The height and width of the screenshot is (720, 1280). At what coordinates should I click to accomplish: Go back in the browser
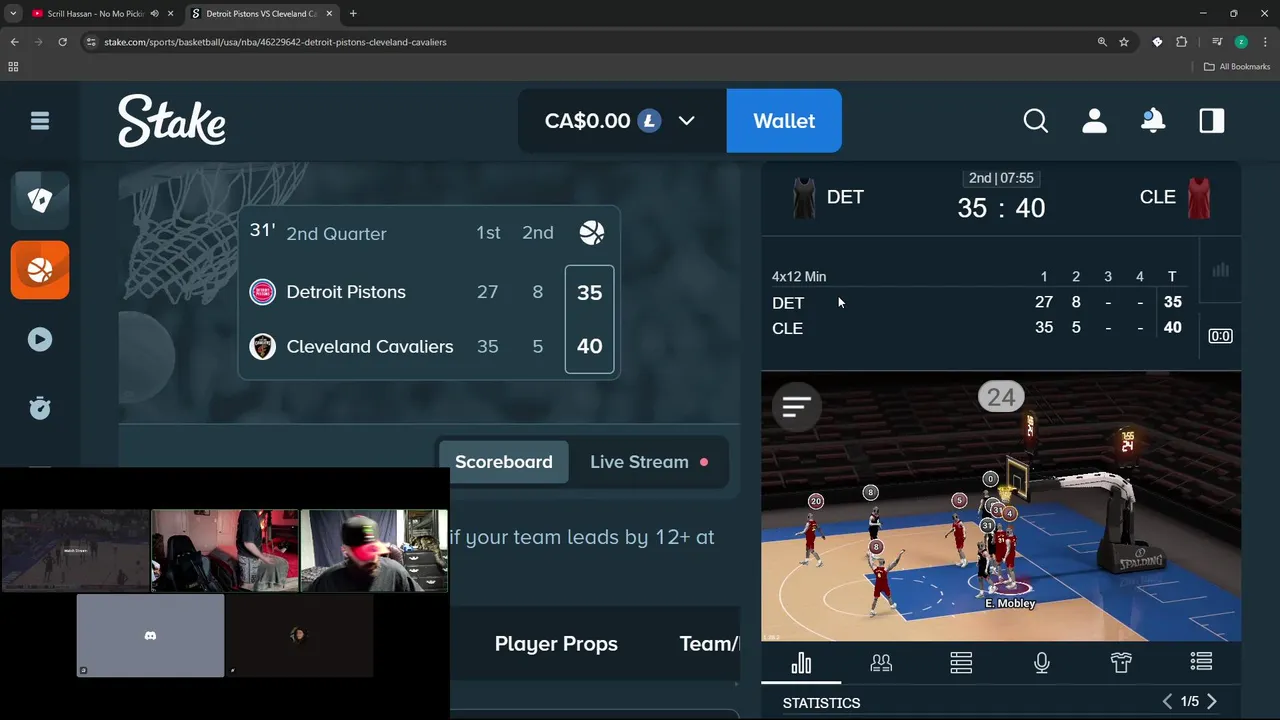click(x=14, y=42)
